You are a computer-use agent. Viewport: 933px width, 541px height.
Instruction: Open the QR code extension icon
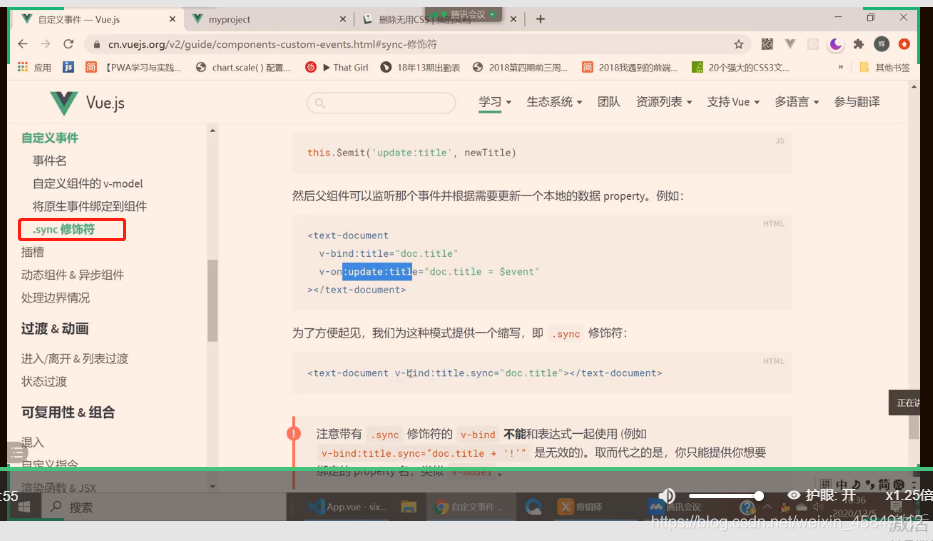(x=767, y=44)
